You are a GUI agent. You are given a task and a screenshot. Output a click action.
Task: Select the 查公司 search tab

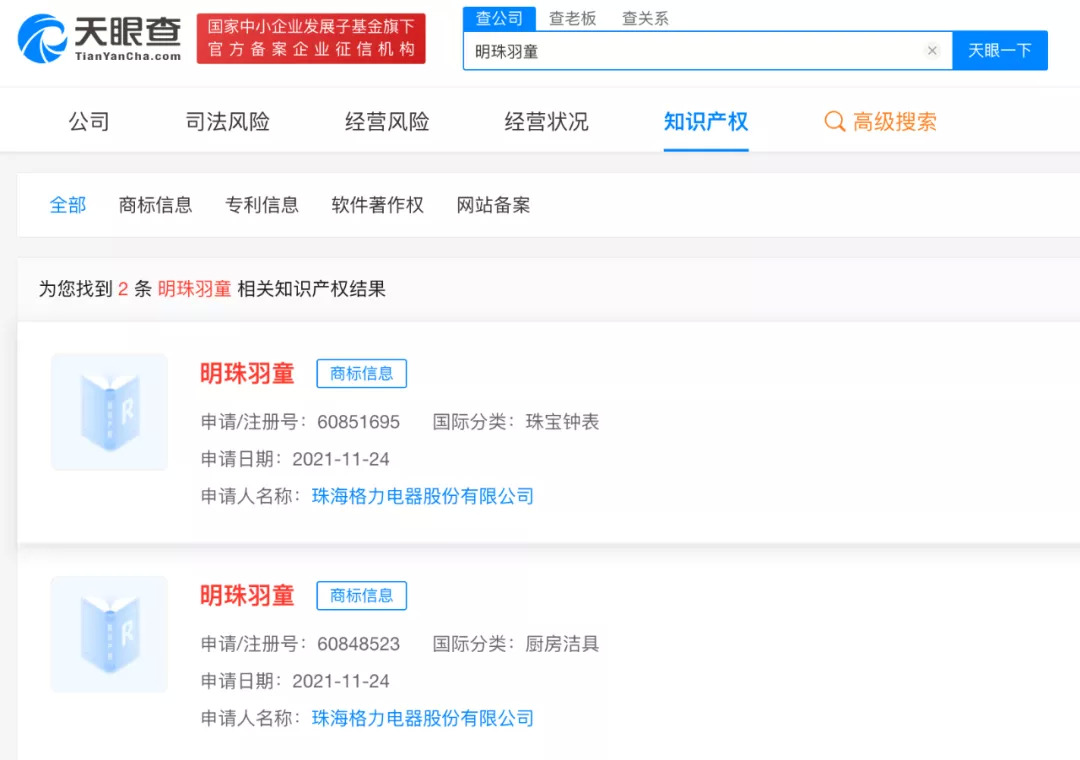click(x=499, y=18)
